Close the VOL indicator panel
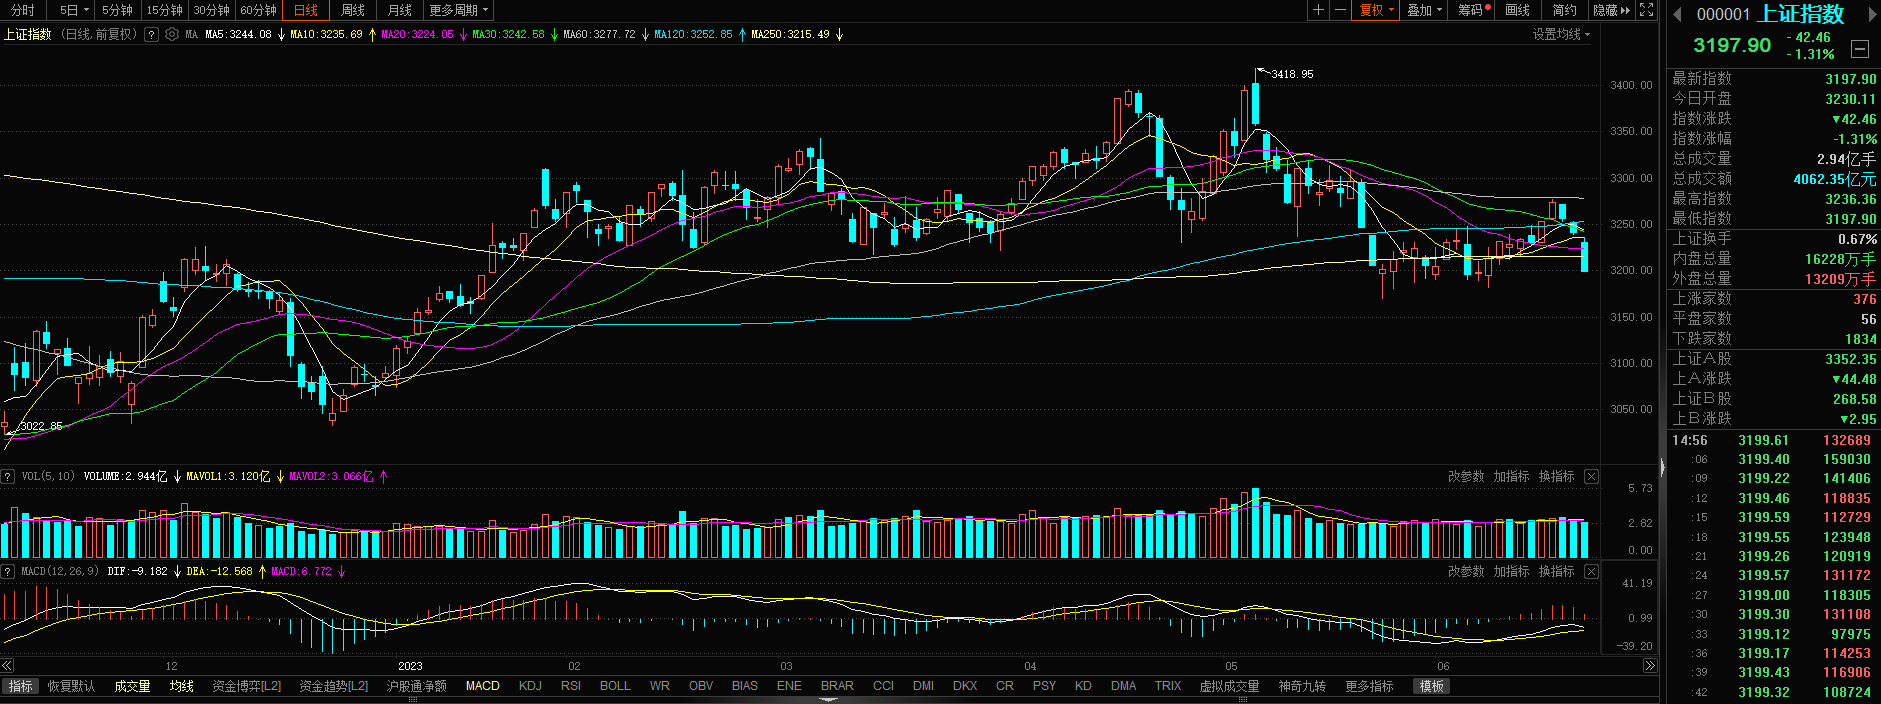The image size is (1881, 704). [1591, 477]
